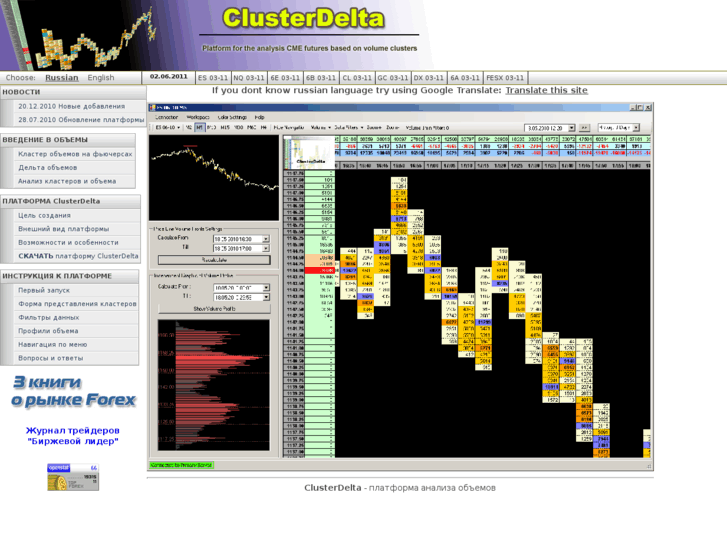Click the openstat counter badge
The width and height of the screenshot is (727, 545).
(x=73, y=468)
